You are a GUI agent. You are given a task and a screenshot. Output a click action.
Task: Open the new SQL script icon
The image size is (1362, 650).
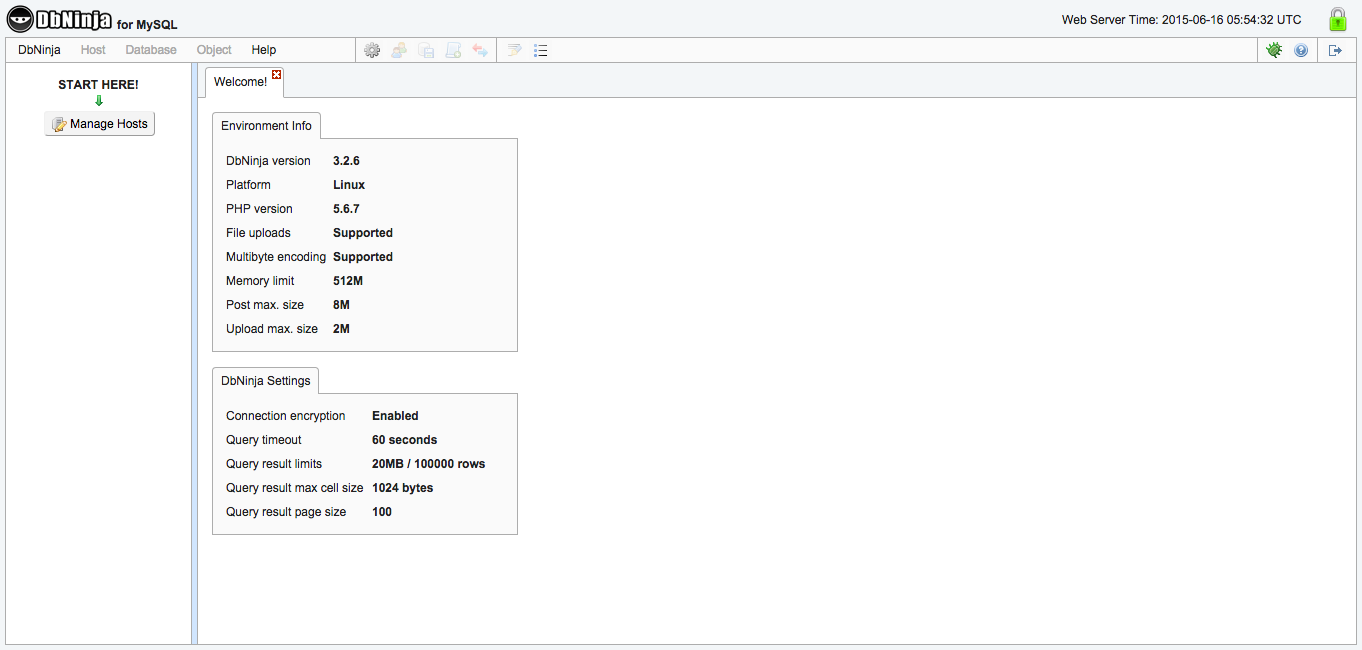coord(453,50)
